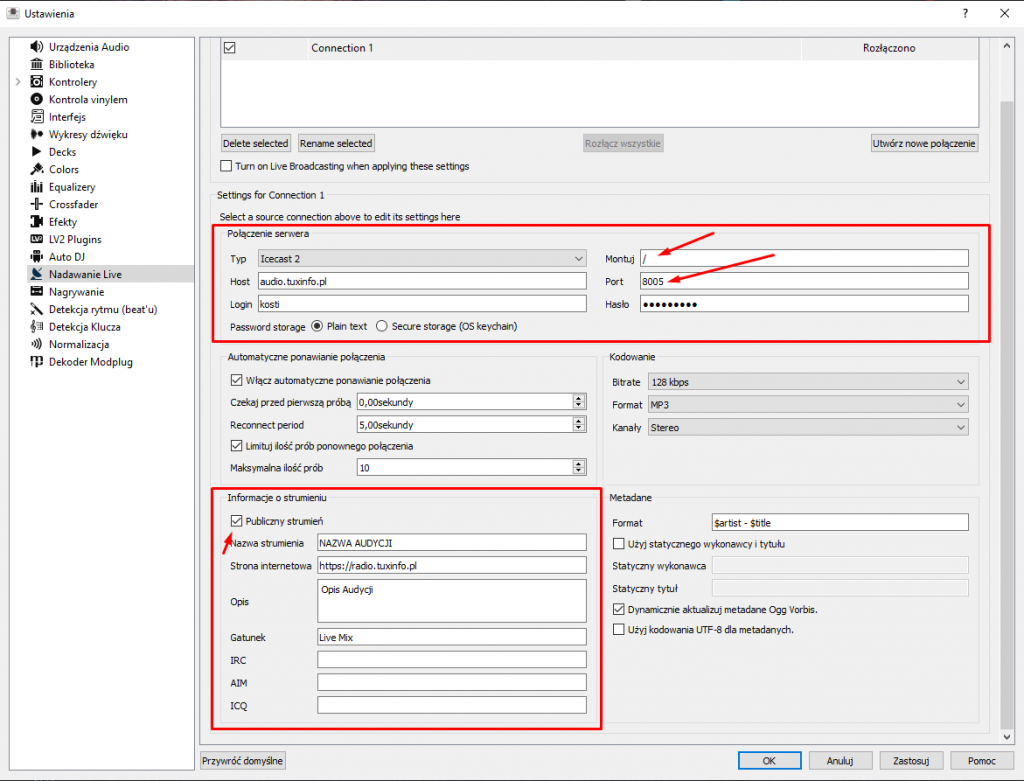The height and width of the screenshot is (781, 1024).
Task: Open the Bitrate 128 kbps dropdown
Action: pos(808,382)
